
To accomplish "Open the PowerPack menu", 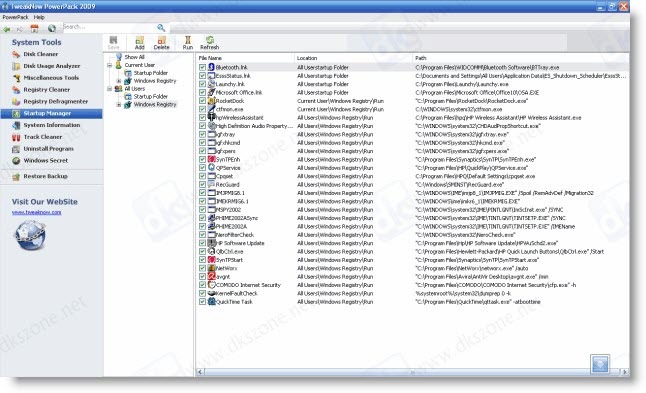I will [x=15, y=17].
